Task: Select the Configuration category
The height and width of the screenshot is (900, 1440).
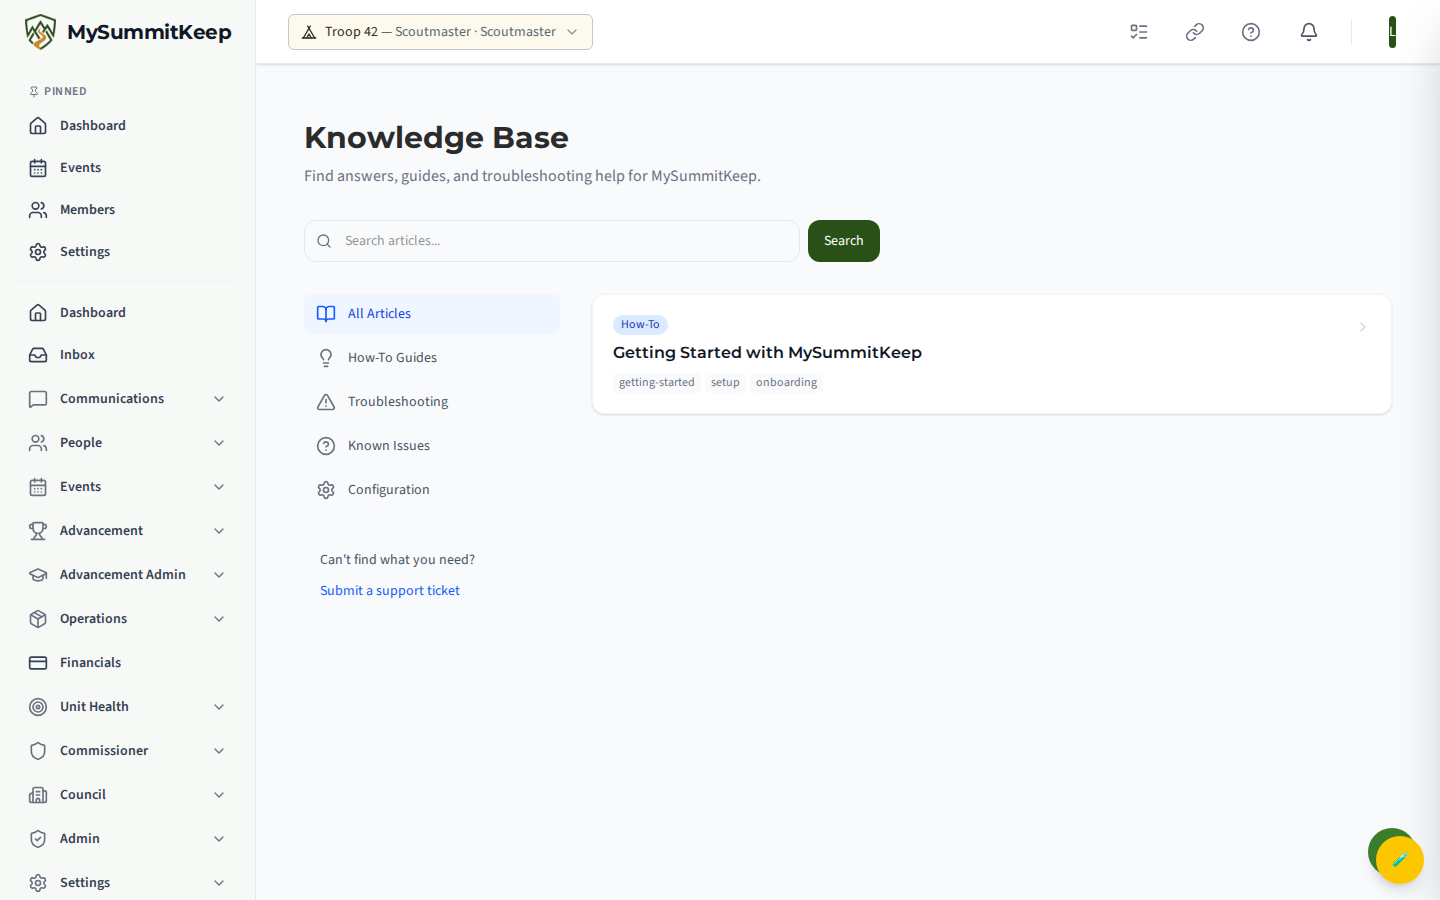Action: pyautogui.click(x=432, y=490)
